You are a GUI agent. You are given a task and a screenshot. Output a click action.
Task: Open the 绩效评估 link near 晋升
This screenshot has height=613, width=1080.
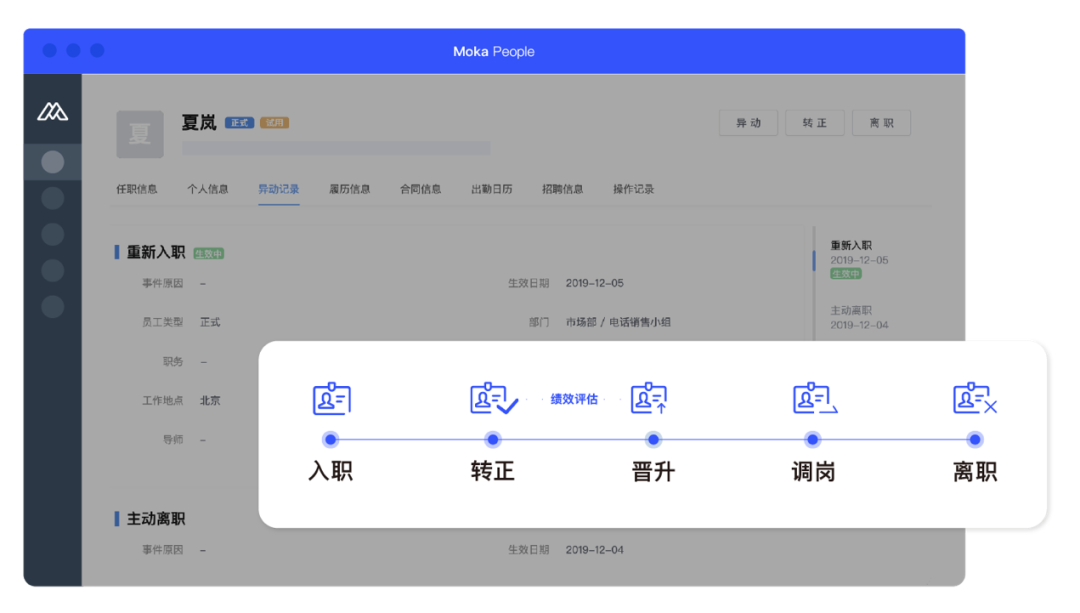click(573, 397)
